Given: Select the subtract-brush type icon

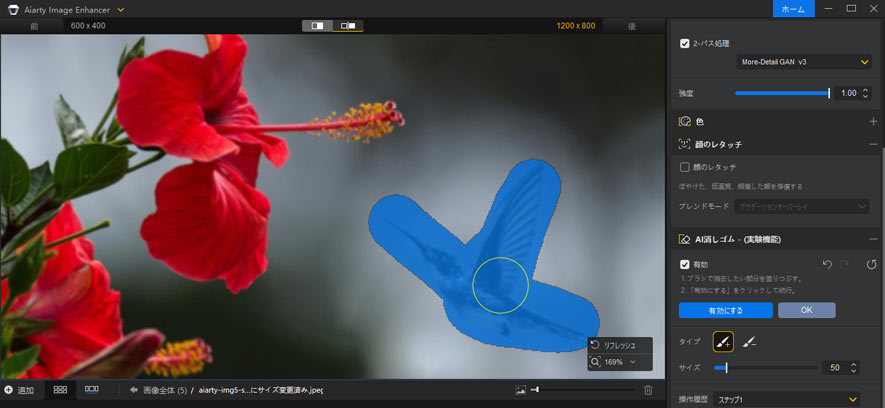Looking at the screenshot, I should (749, 341).
